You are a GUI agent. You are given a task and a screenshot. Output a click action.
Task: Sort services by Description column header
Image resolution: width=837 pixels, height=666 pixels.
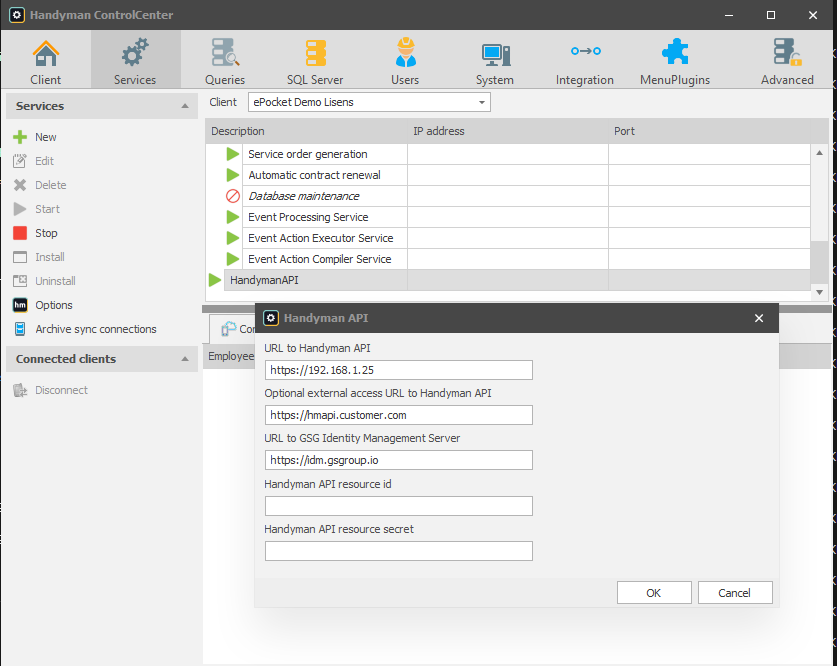pos(306,131)
